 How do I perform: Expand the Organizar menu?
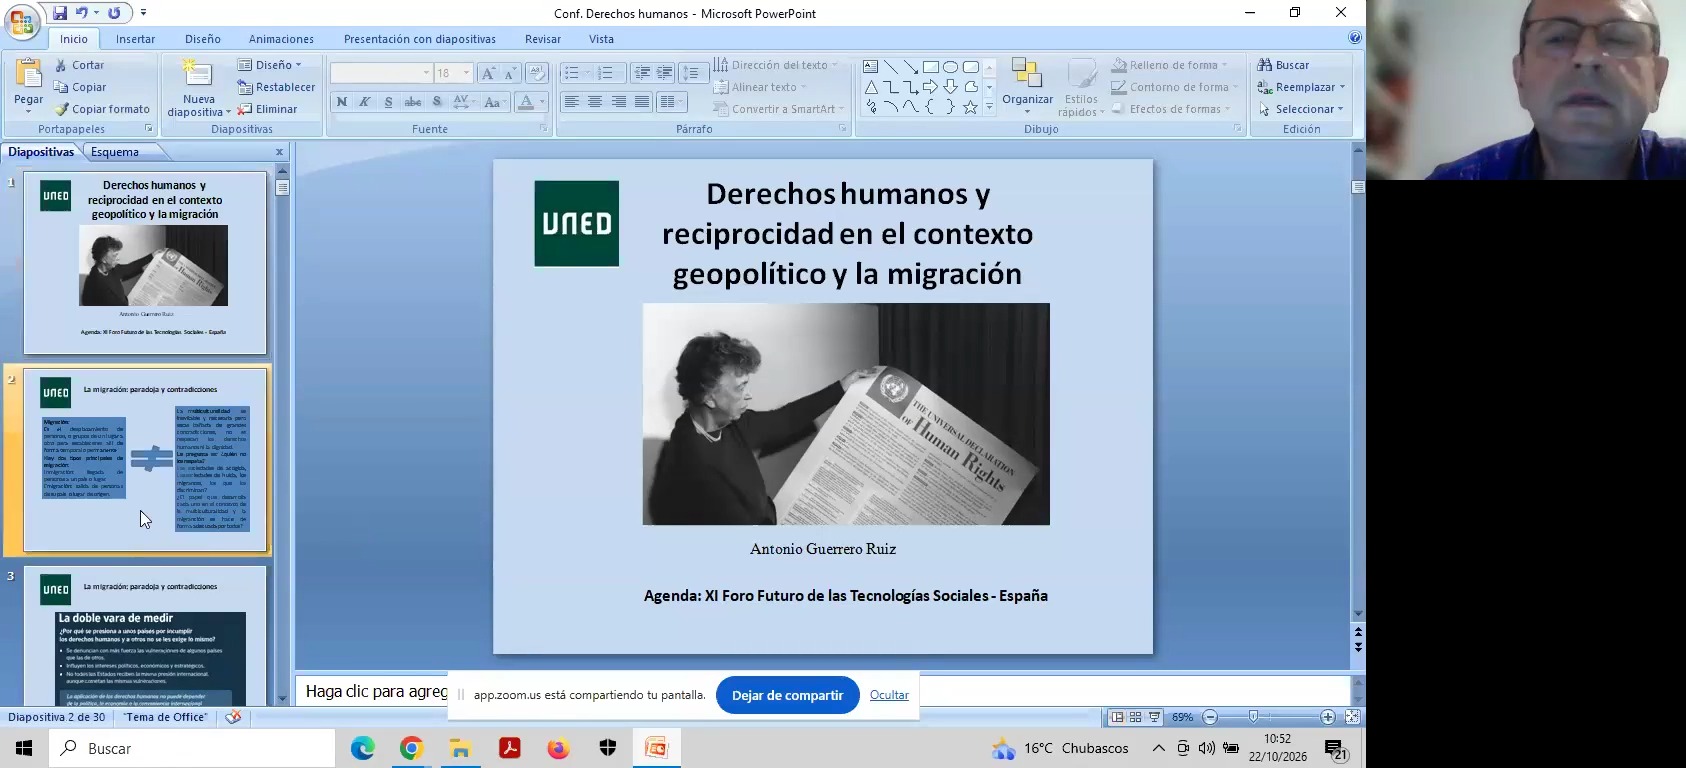(1027, 87)
